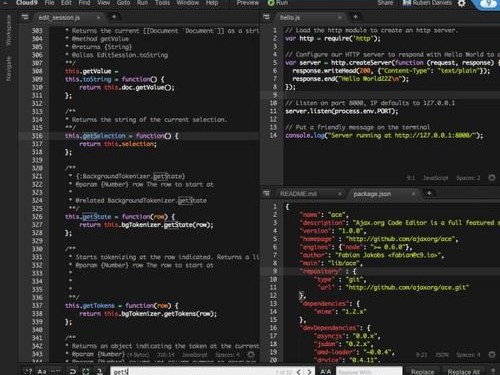Open package.json editor settings gear
Screen dimensions: 500x375
click(492, 355)
